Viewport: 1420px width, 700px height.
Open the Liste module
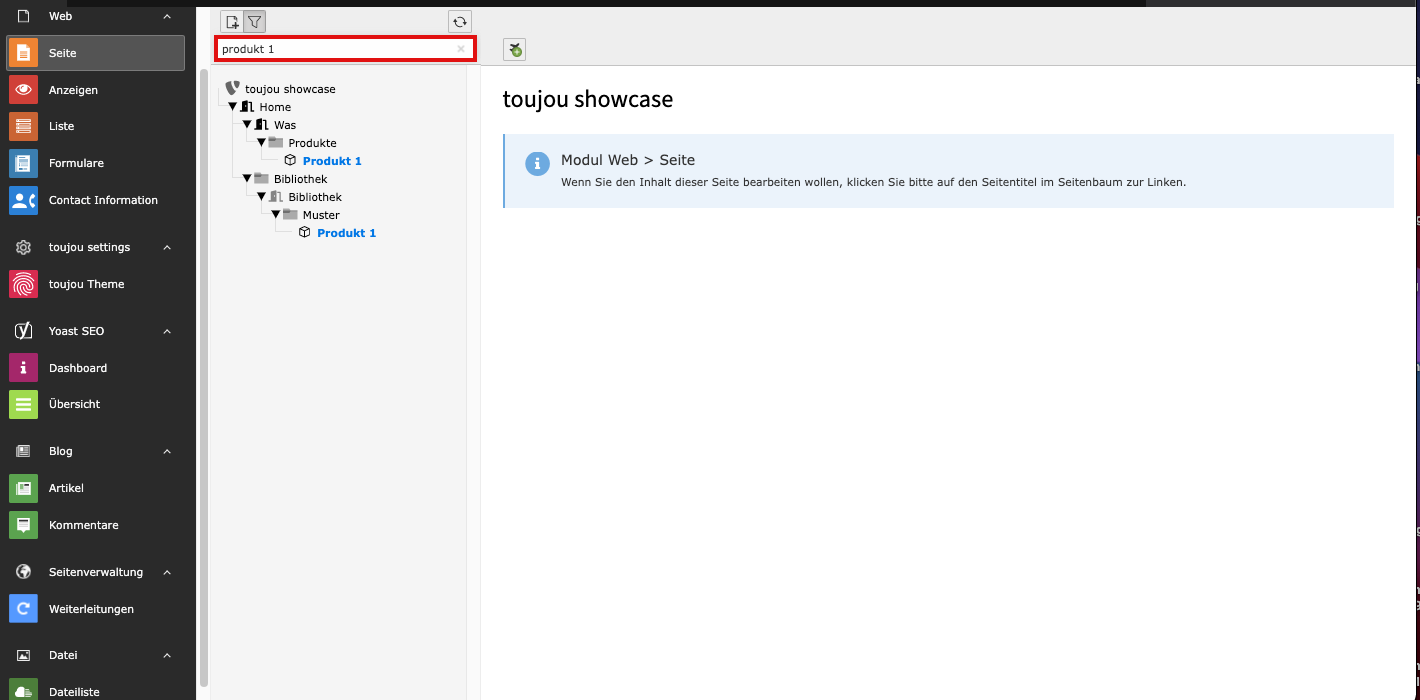tap(61, 126)
